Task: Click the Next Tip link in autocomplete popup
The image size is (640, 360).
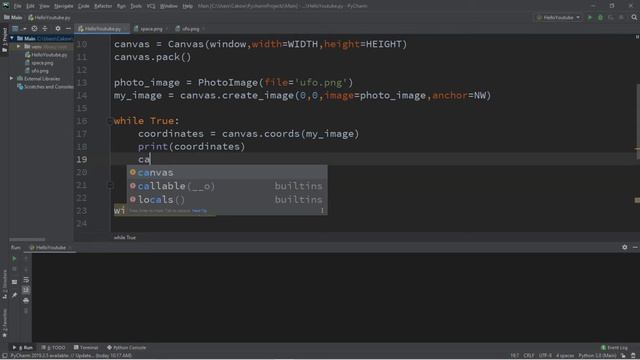Action: (x=200, y=211)
